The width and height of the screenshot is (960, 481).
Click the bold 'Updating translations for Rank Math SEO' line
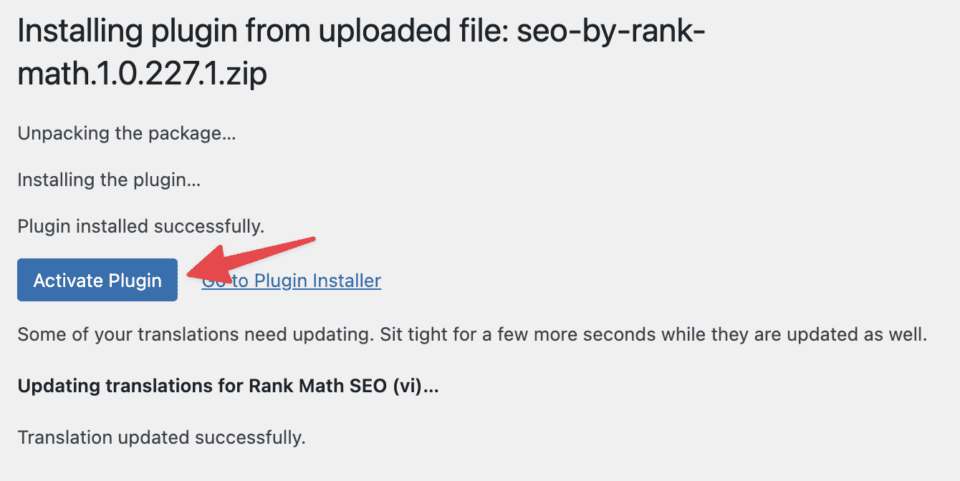tap(228, 386)
